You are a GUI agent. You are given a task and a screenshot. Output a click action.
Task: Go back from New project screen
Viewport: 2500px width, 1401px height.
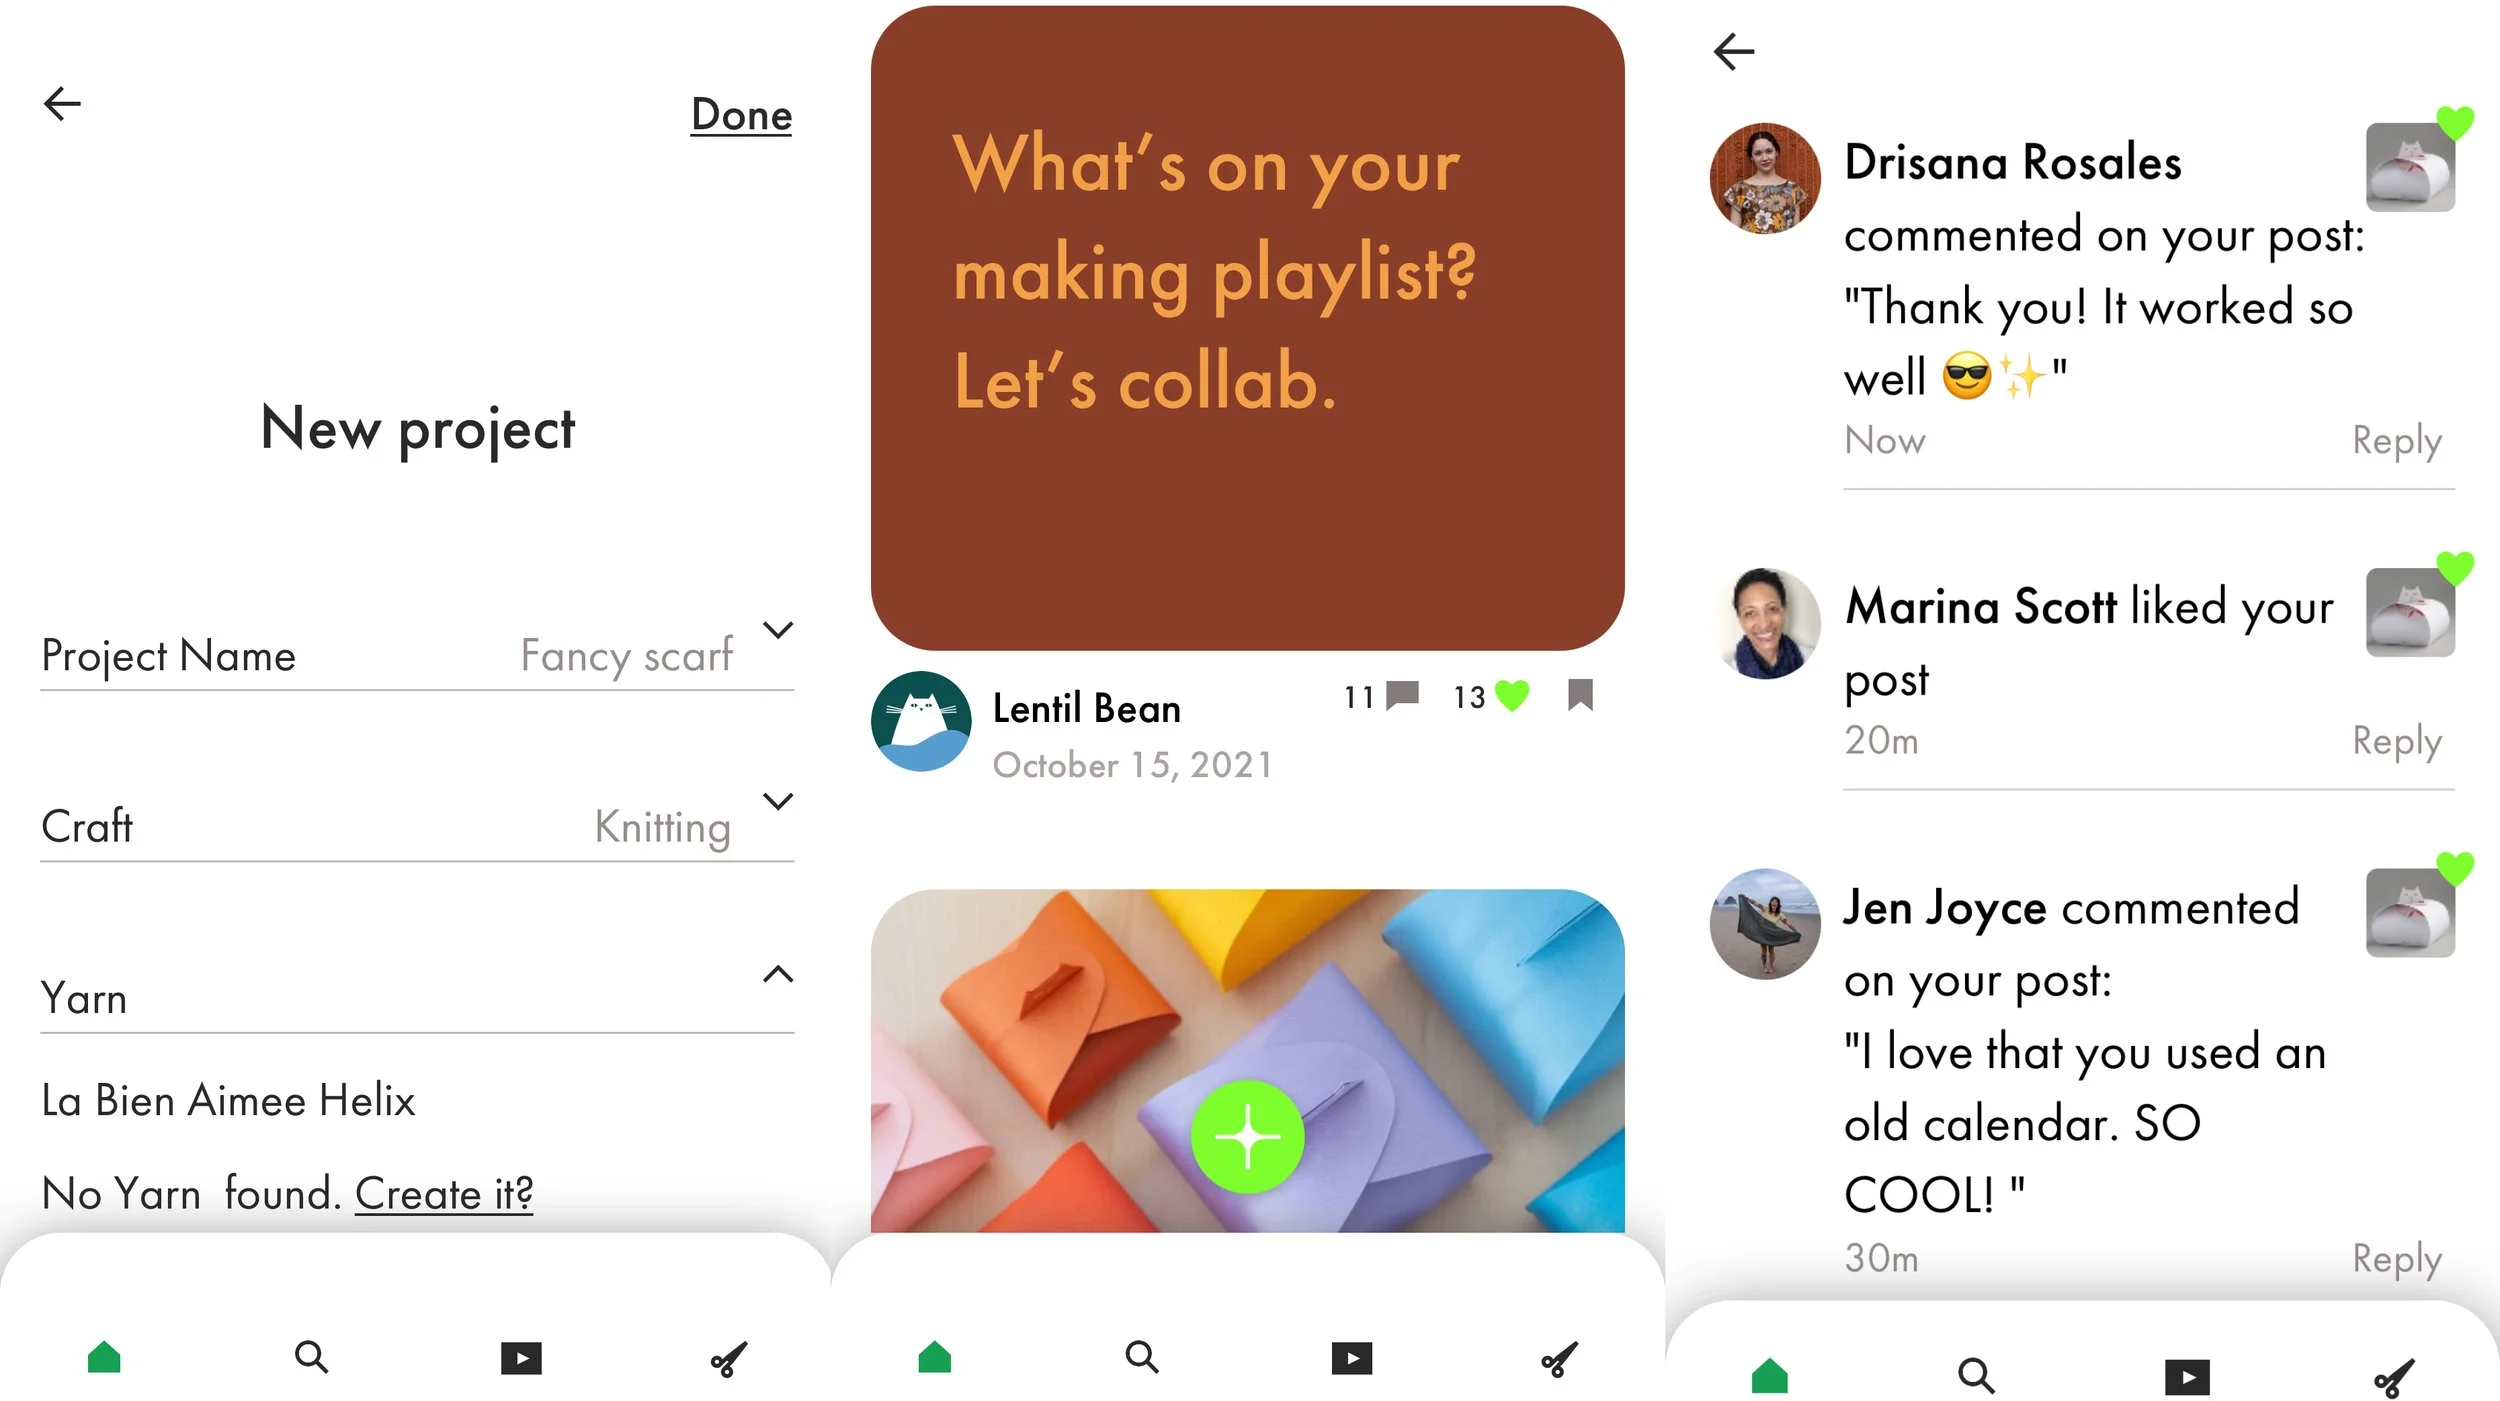point(62,103)
